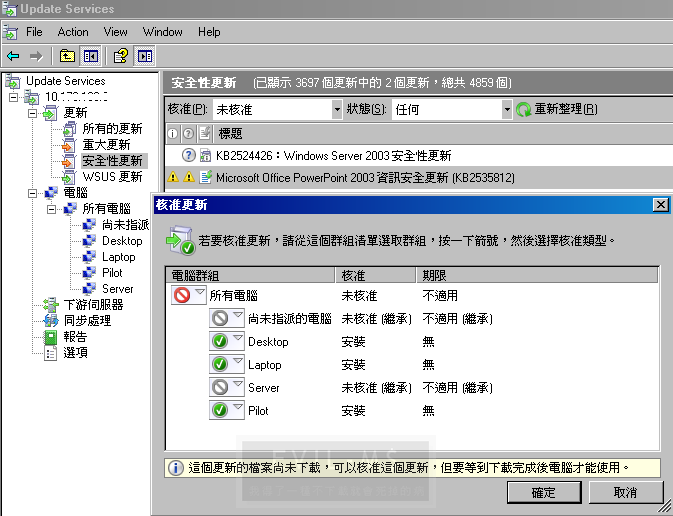Collapse the 所有電腦 tree node
673x516 pixels.
pyautogui.click(x=52, y=209)
